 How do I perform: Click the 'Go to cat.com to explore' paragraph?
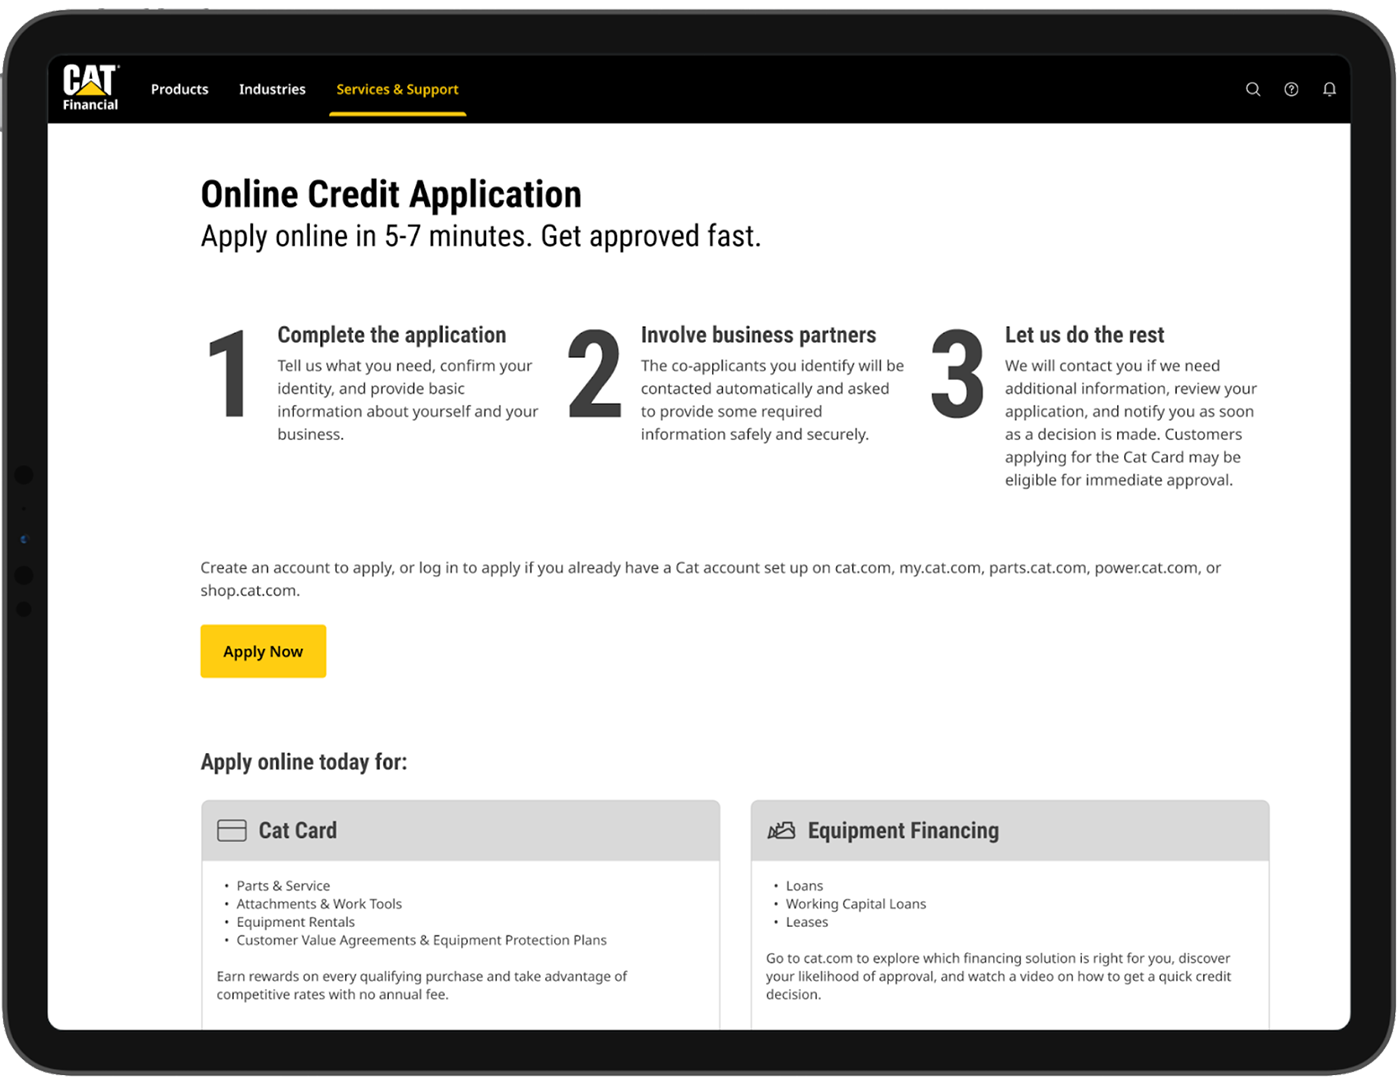(998, 976)
